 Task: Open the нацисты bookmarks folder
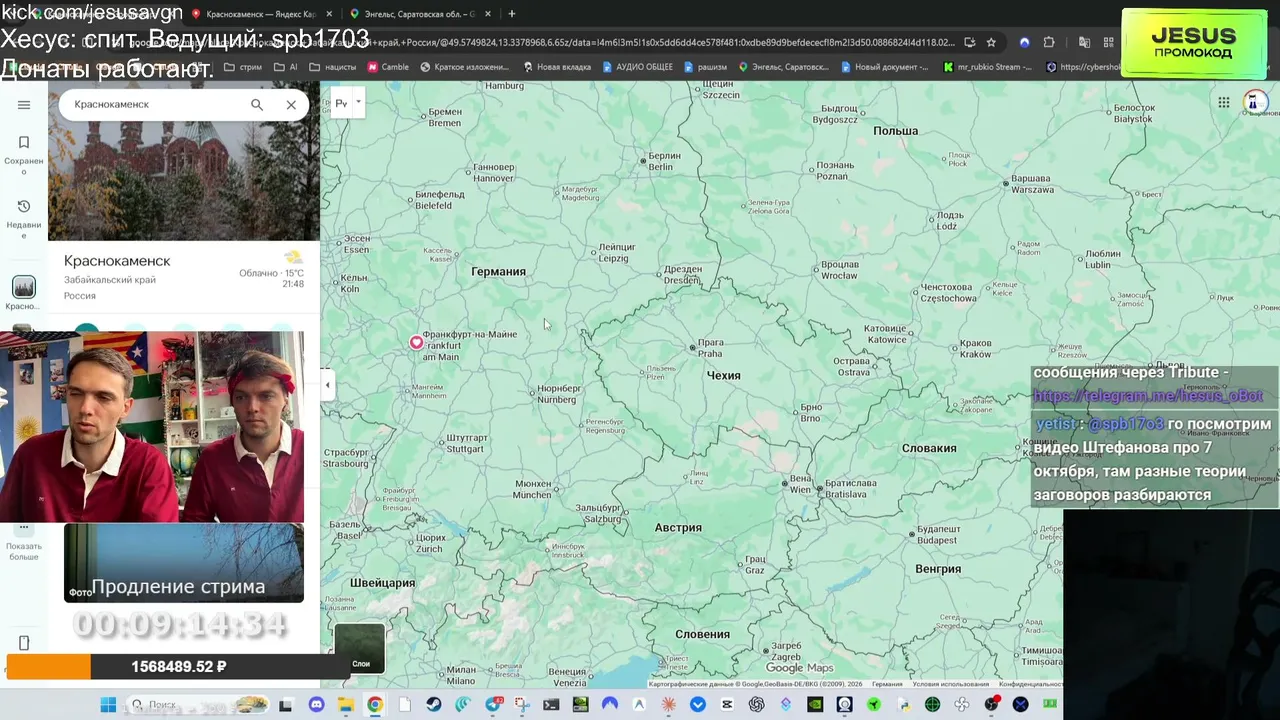[x=333, y=67]
